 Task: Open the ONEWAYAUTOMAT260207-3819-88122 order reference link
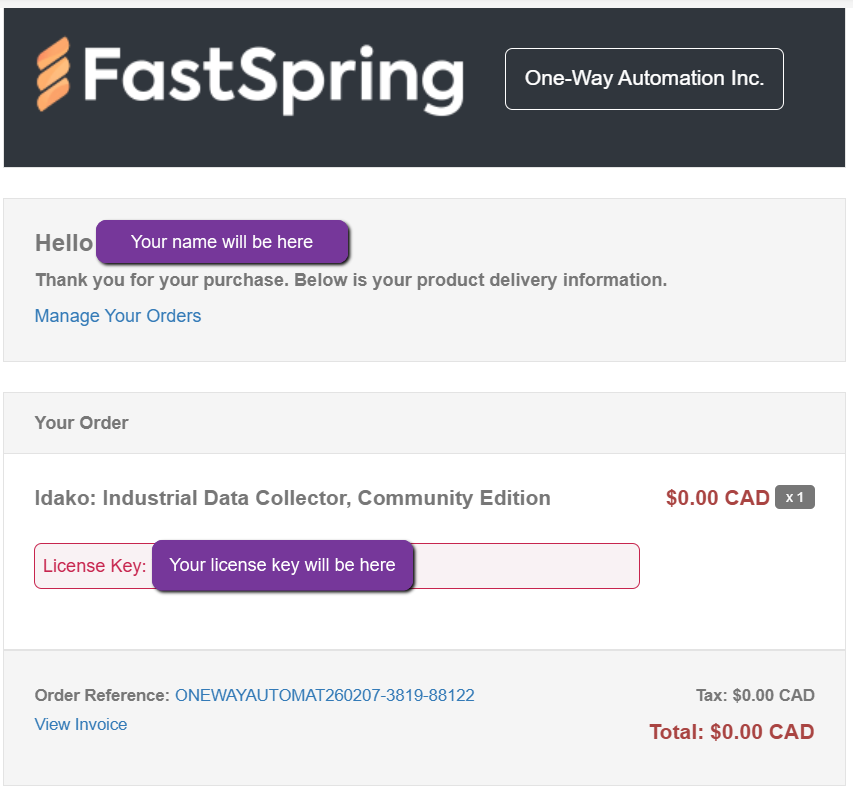pos(324,695)
